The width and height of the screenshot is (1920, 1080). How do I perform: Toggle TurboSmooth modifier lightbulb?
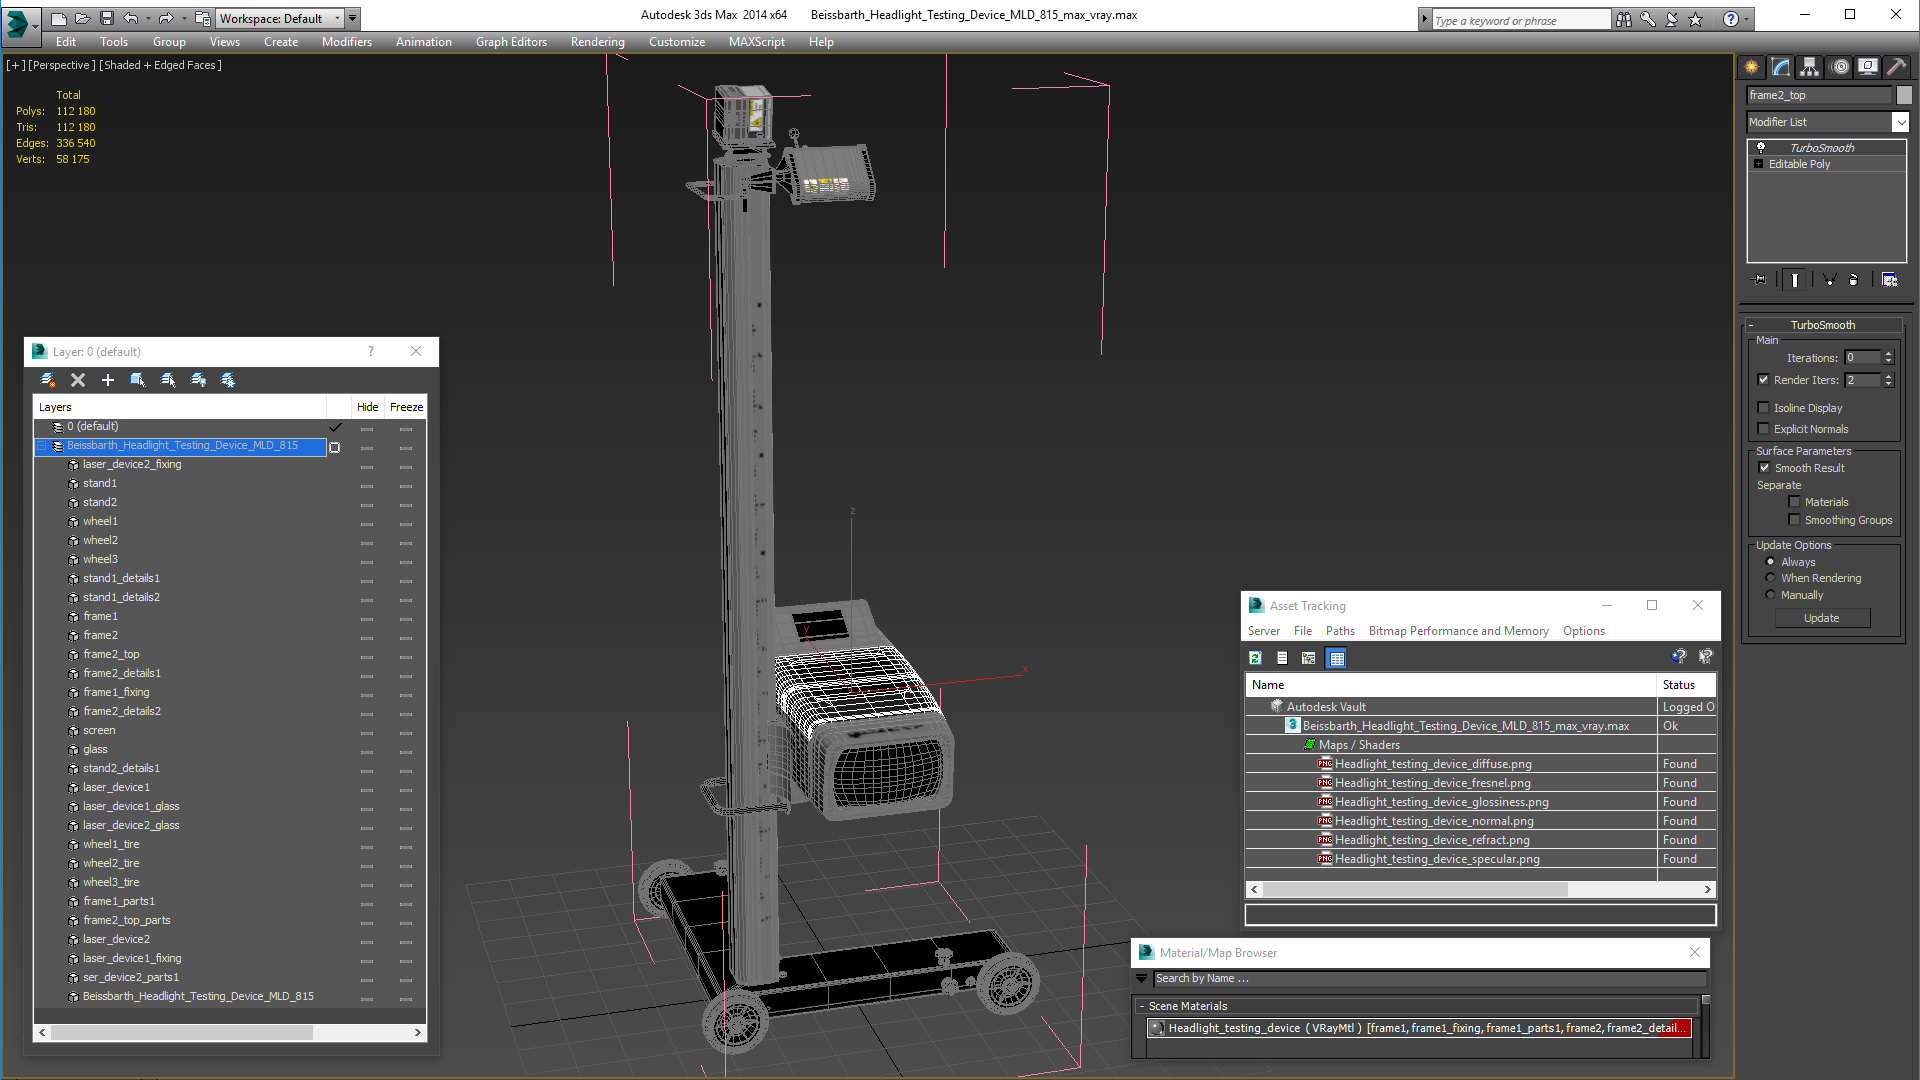[x=1761, y=148]
